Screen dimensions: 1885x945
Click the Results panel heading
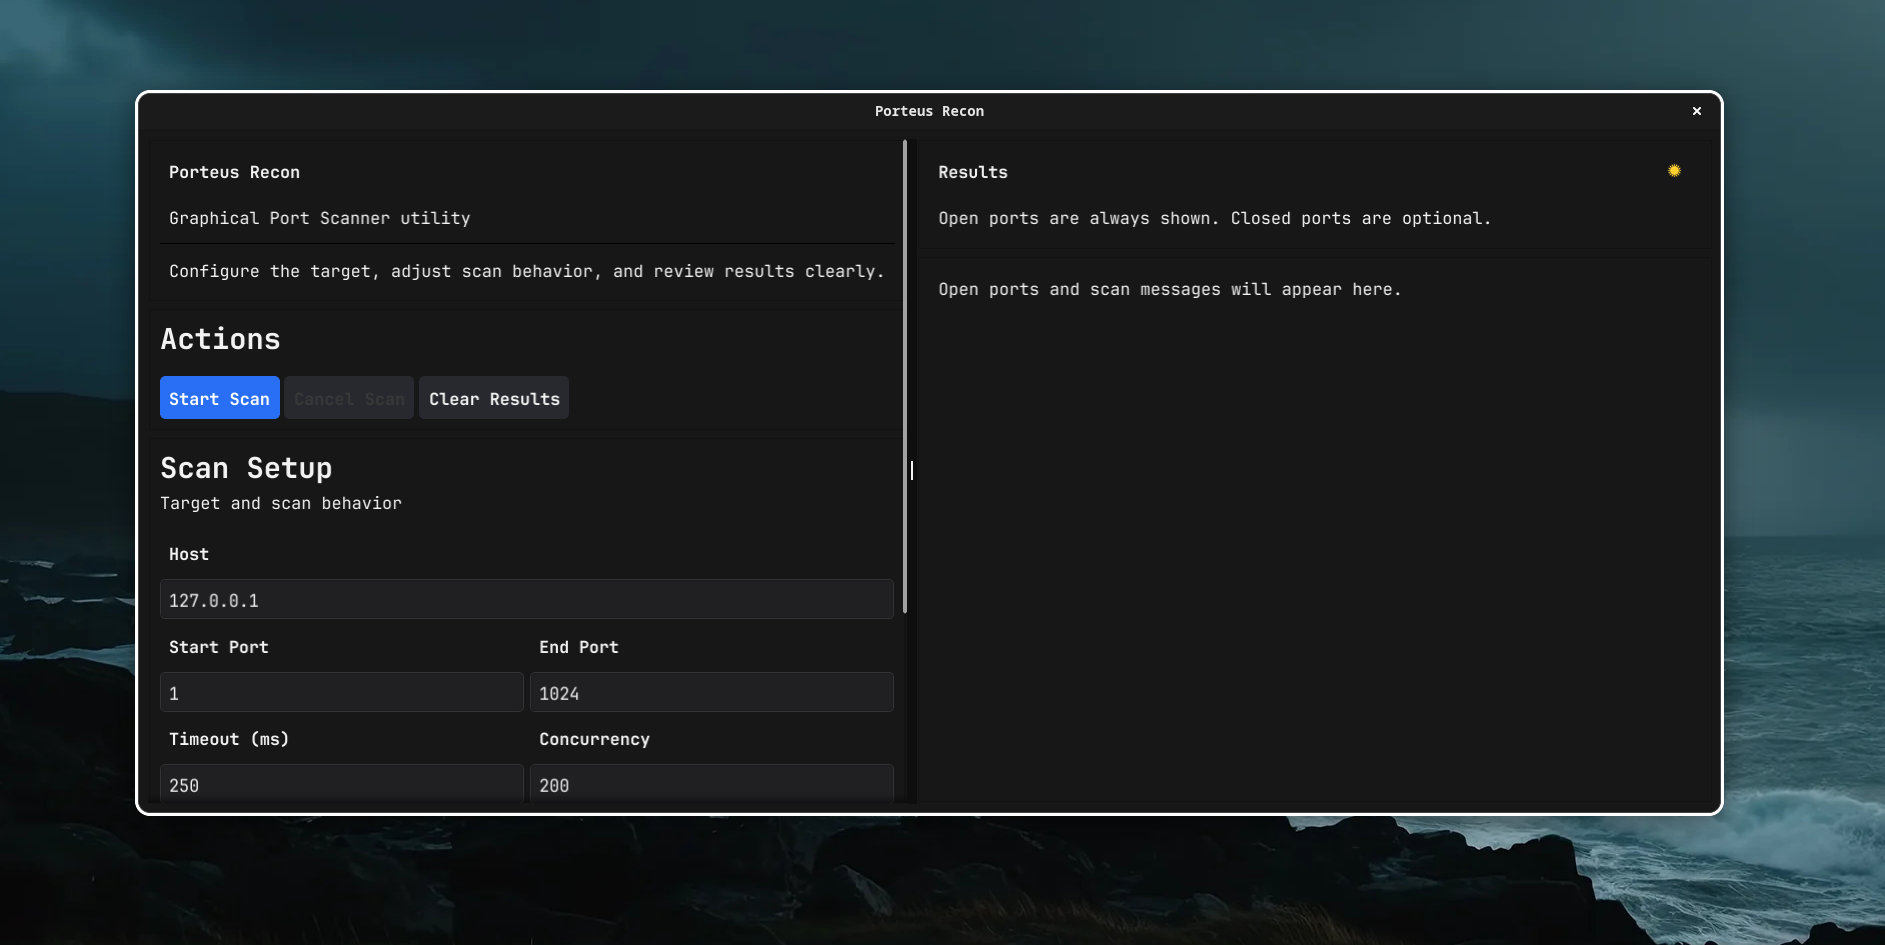point(972,172)
